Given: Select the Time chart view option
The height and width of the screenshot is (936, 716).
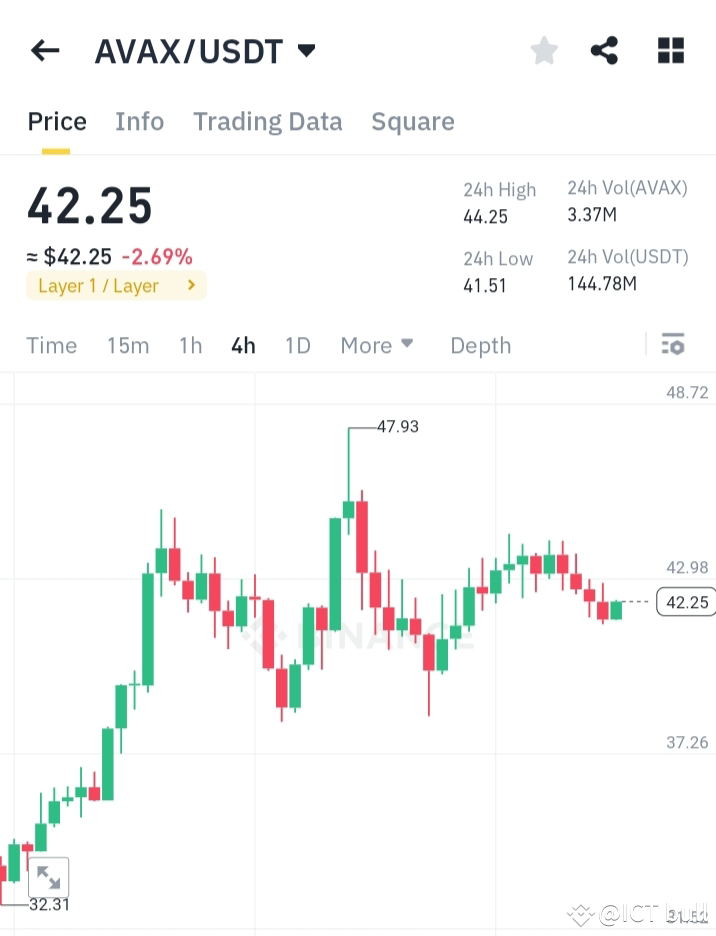Looking at the screenshot, I should (x=51, y=345).
